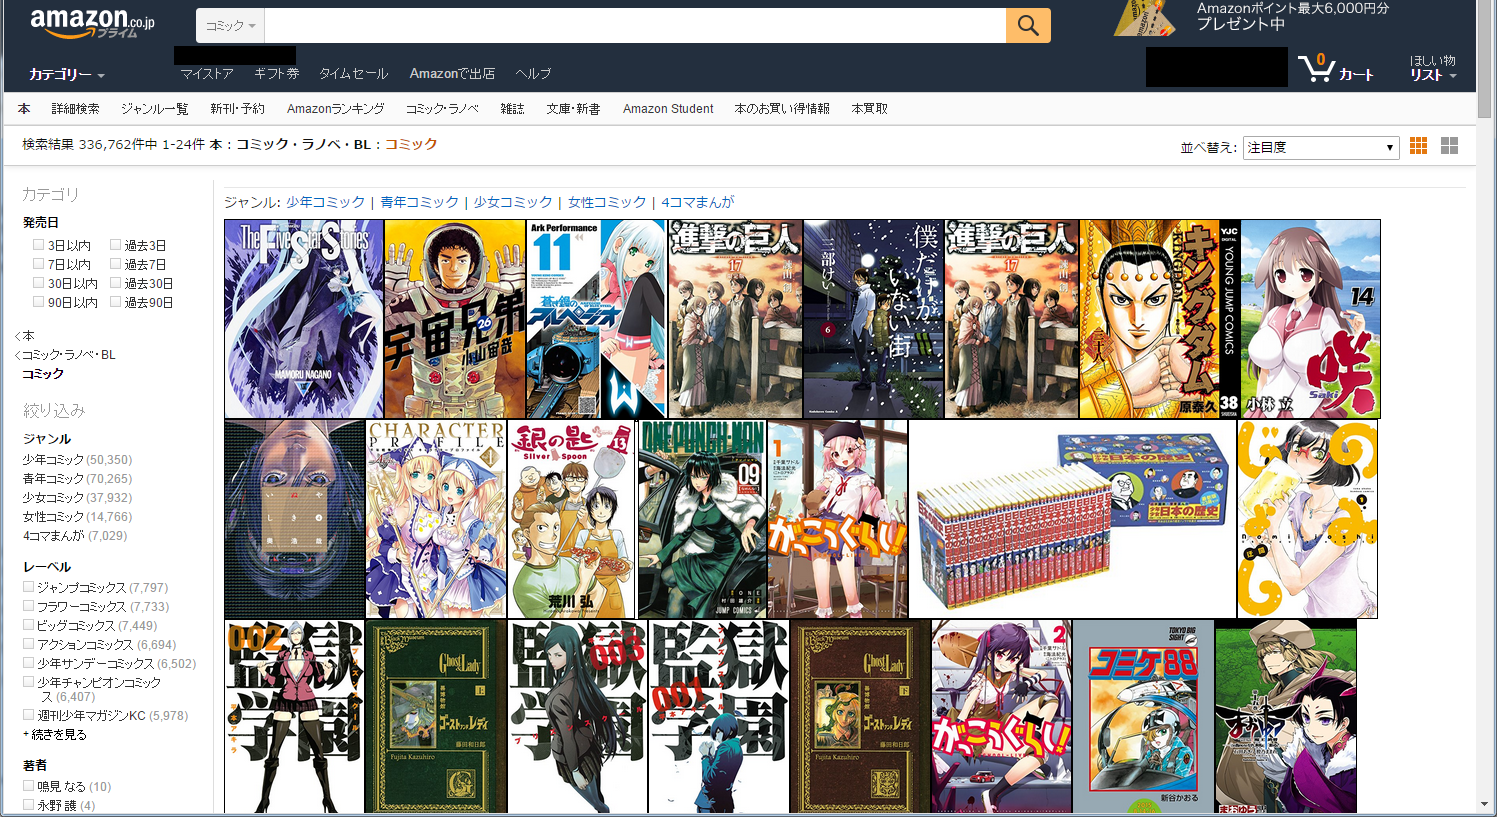Open the 日本の歴史 box set image
Screen dimensions: 1497x817
click(1073, 519)
